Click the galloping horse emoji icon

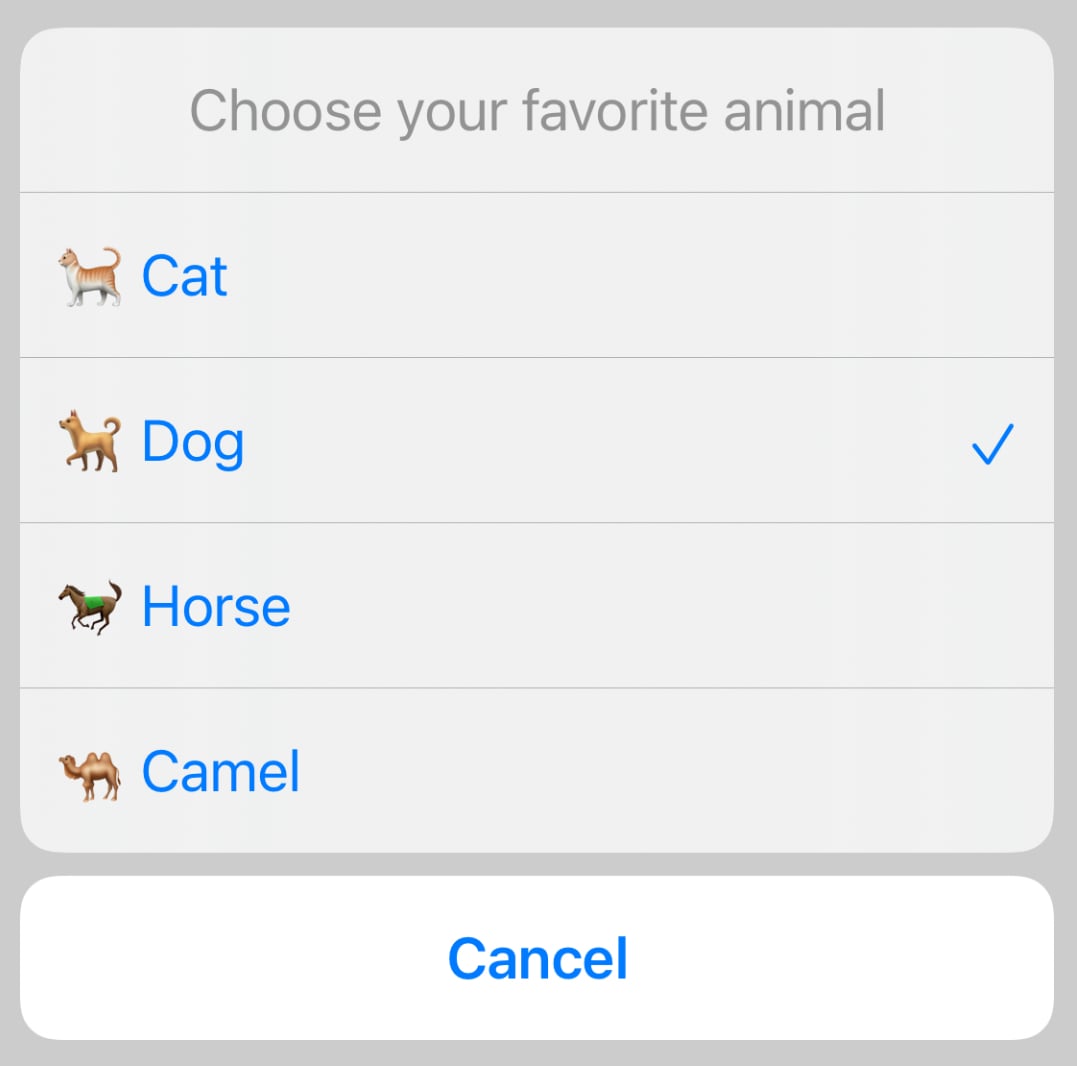[x=89, y=607]
